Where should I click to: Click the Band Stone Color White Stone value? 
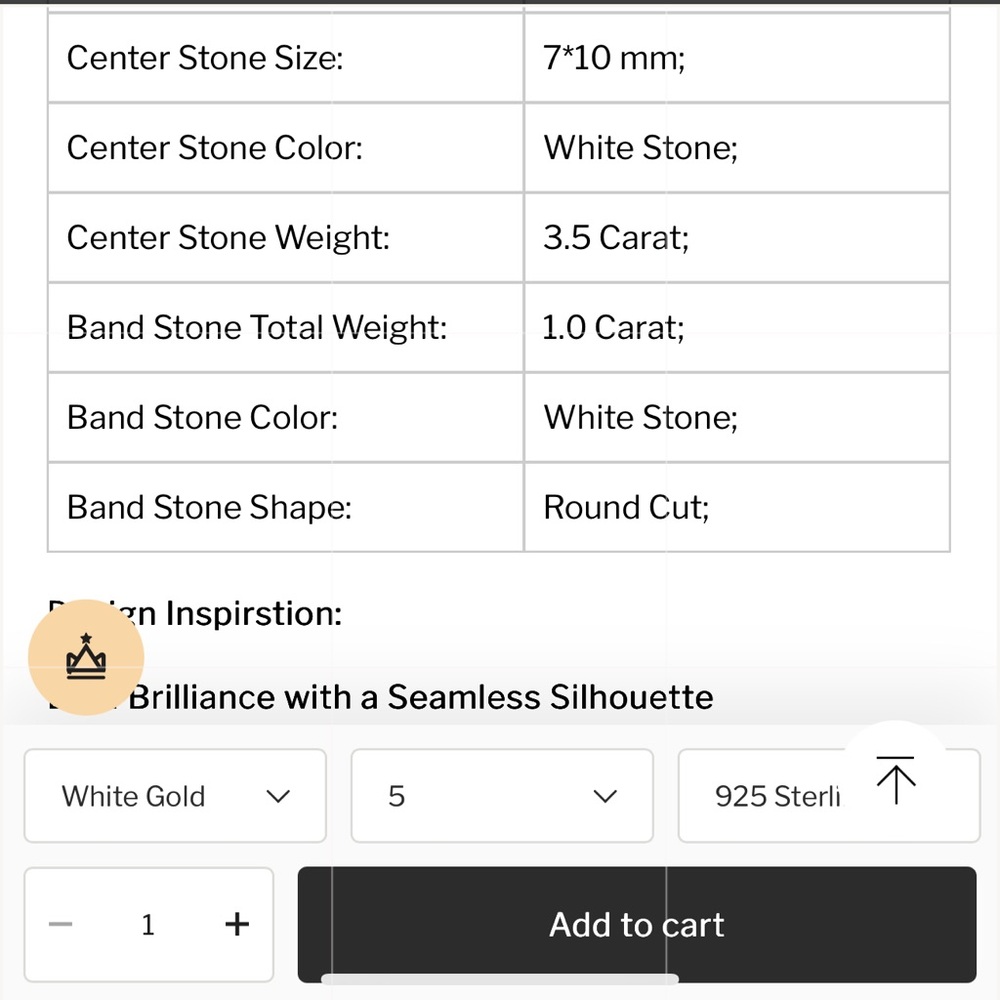click(640, 418)
